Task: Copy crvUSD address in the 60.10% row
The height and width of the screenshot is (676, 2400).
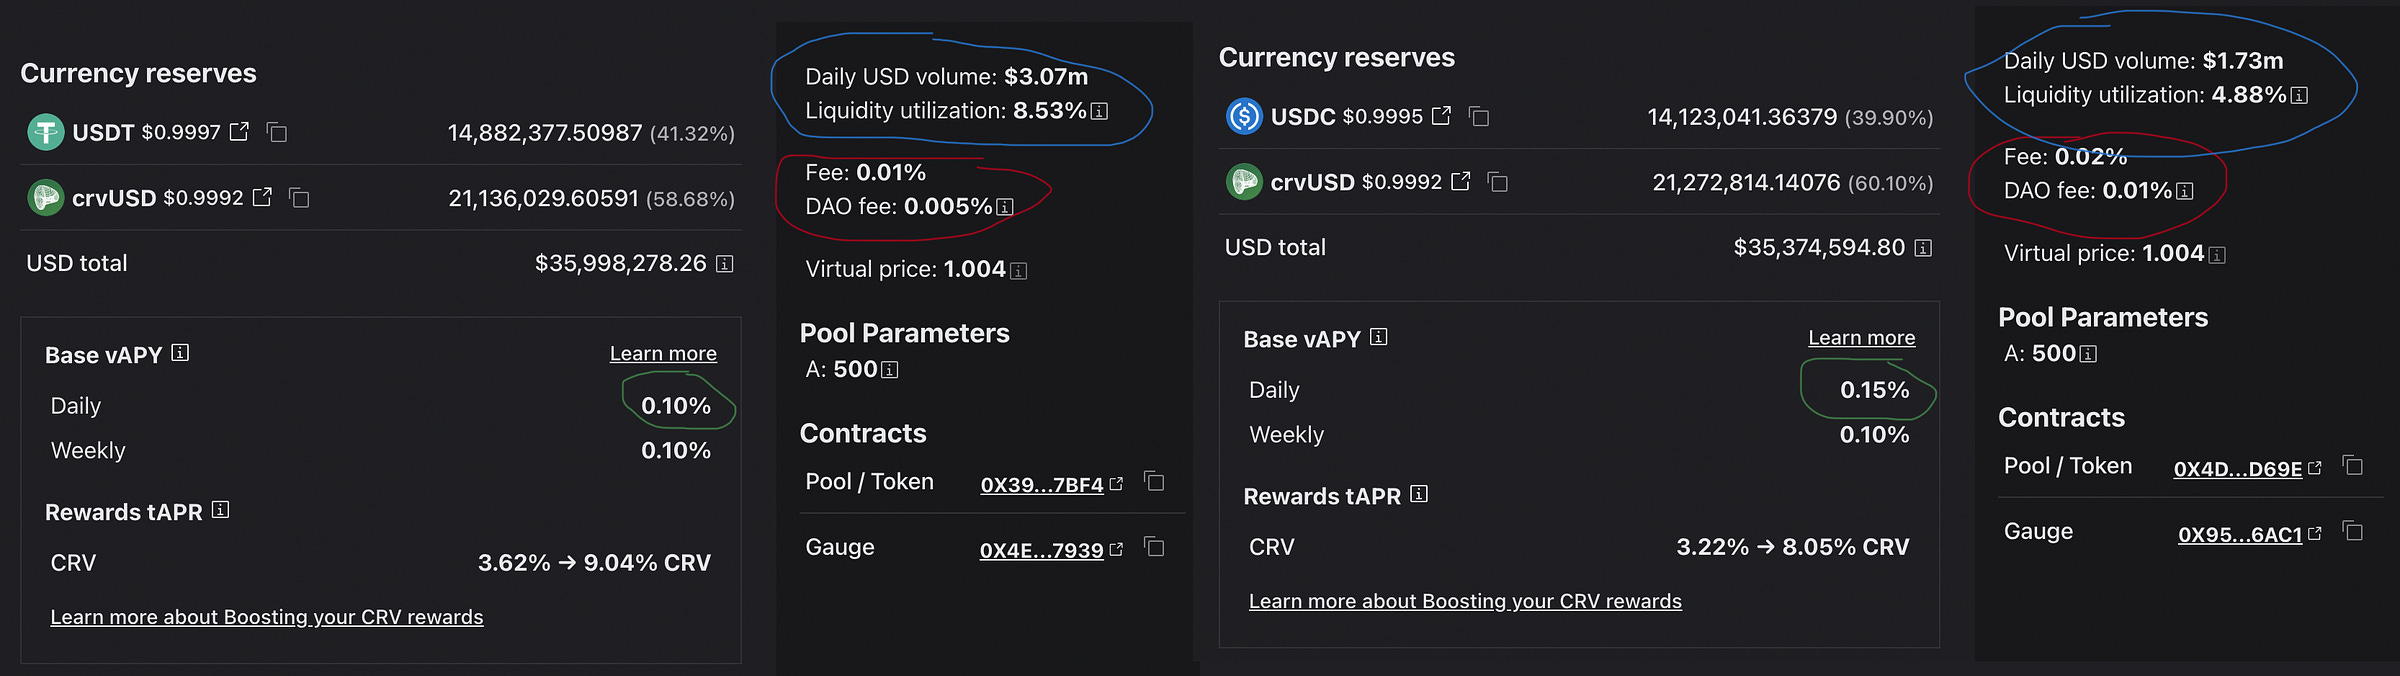Action: click(1498, 182)
